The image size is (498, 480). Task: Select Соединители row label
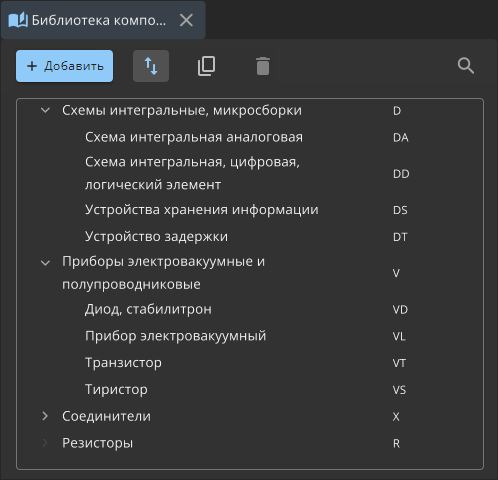pyautogui.click(x=106, y=416)
